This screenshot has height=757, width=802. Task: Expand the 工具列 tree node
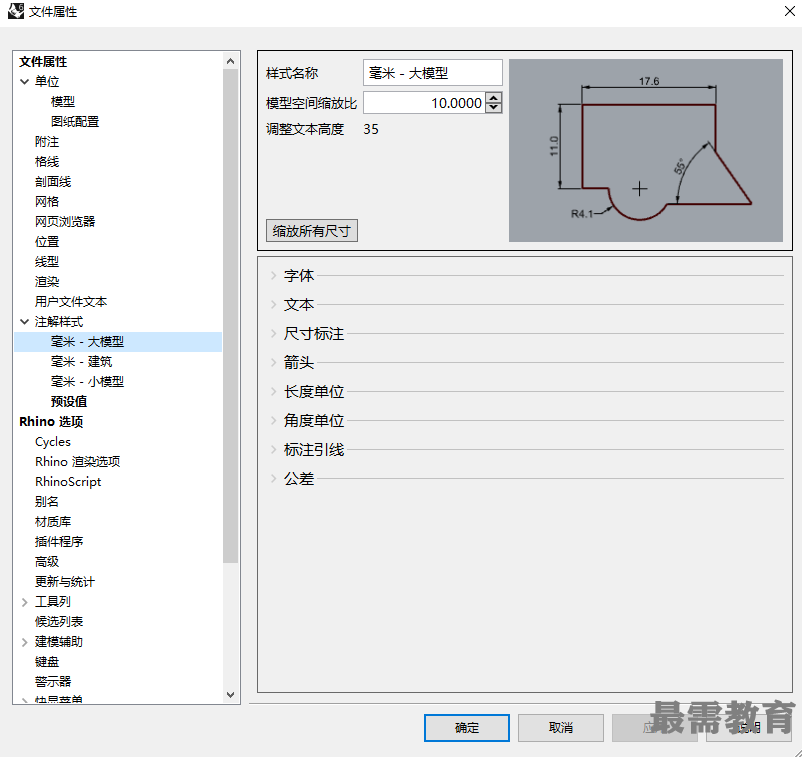tap(24, 602)
